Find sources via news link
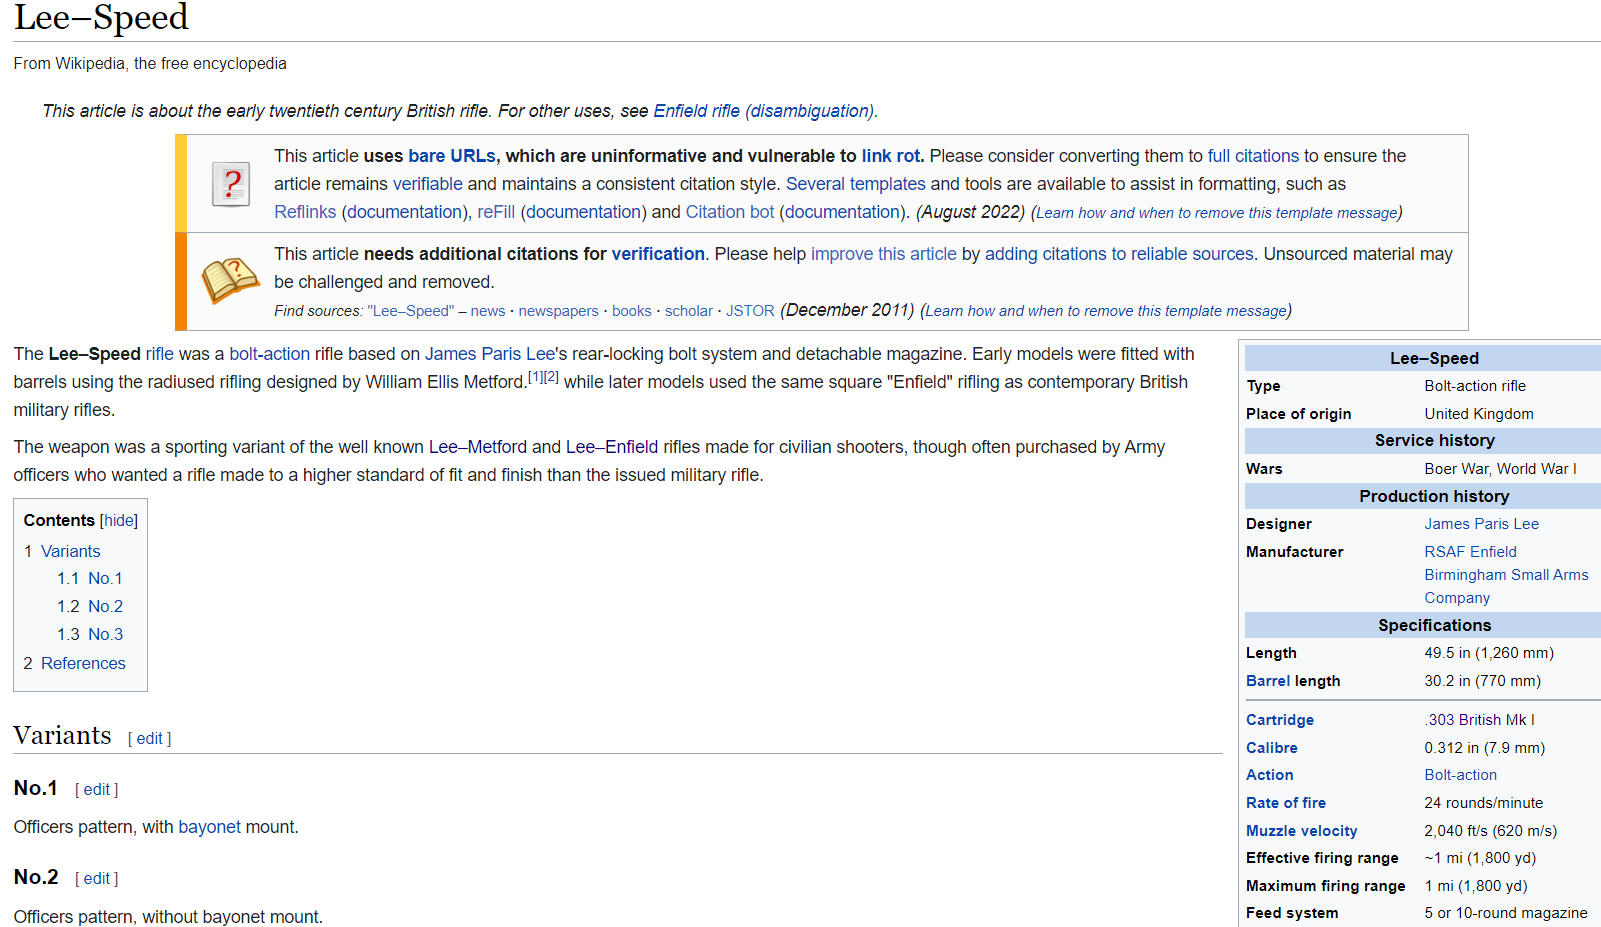Screen dimensions: 1601x927 [x=488, y=311]
